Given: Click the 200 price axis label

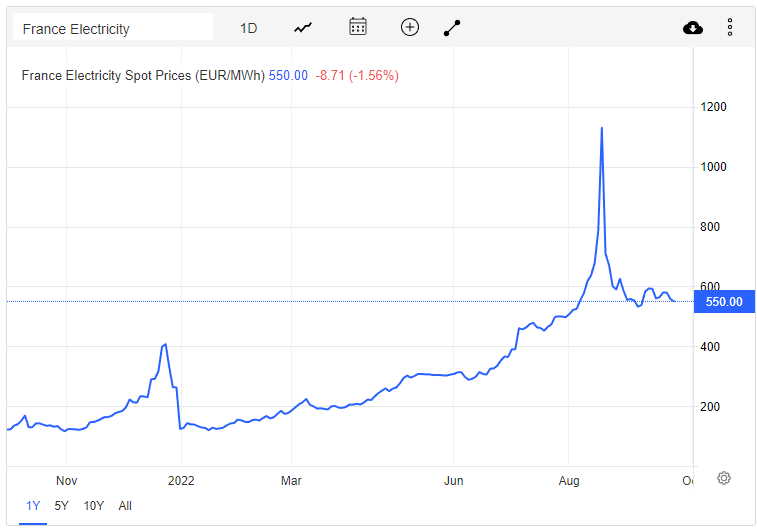Looking at the screenshot, I should tap(710, 406).
